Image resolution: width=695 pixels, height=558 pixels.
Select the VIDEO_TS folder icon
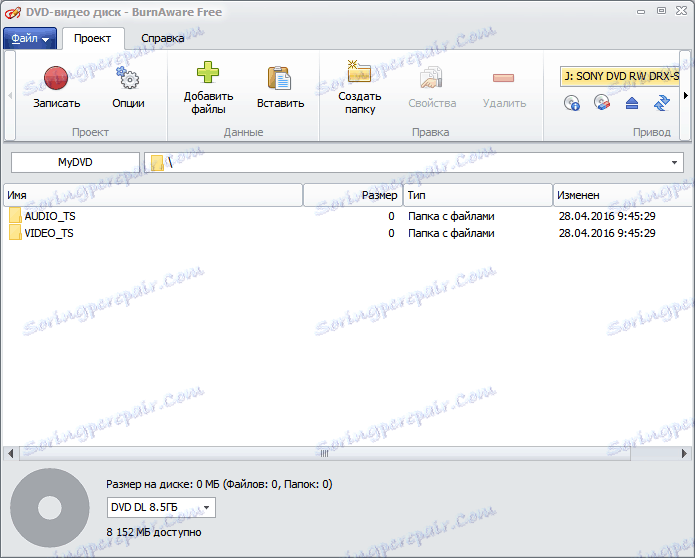(15, 232)
